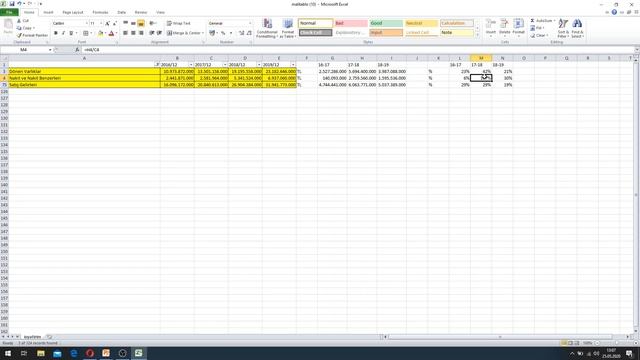Click the Wrap Text button
Screen dimensions: 640x360
coord(178,24)
